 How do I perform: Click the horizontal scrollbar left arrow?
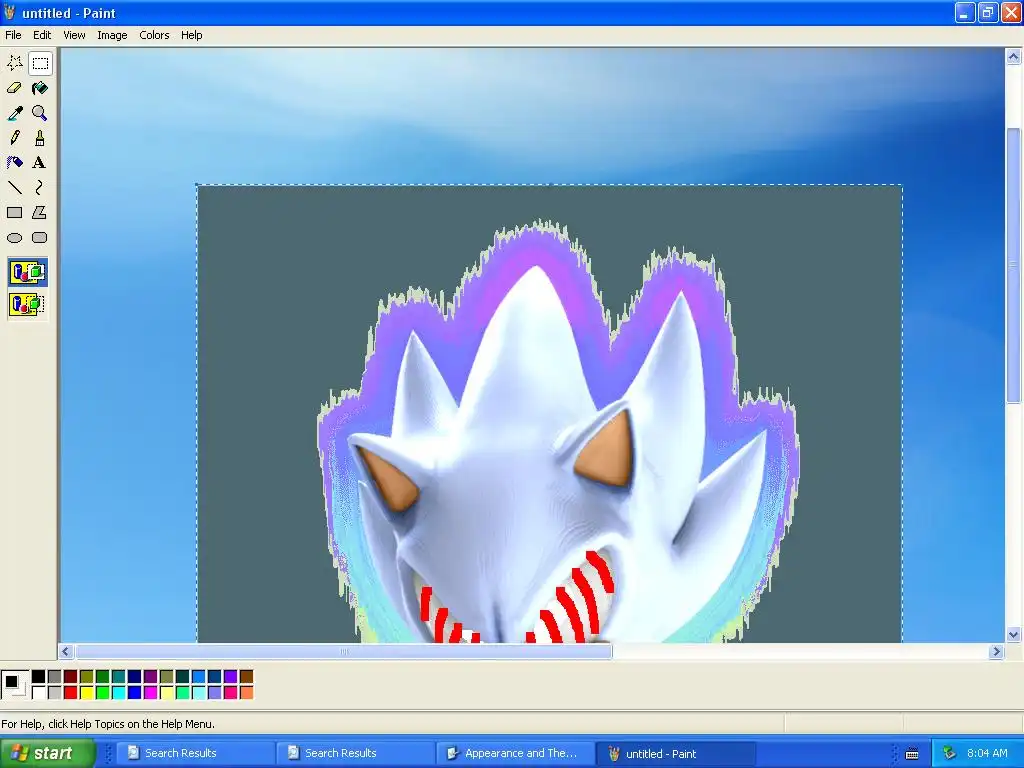coord(66,651)
